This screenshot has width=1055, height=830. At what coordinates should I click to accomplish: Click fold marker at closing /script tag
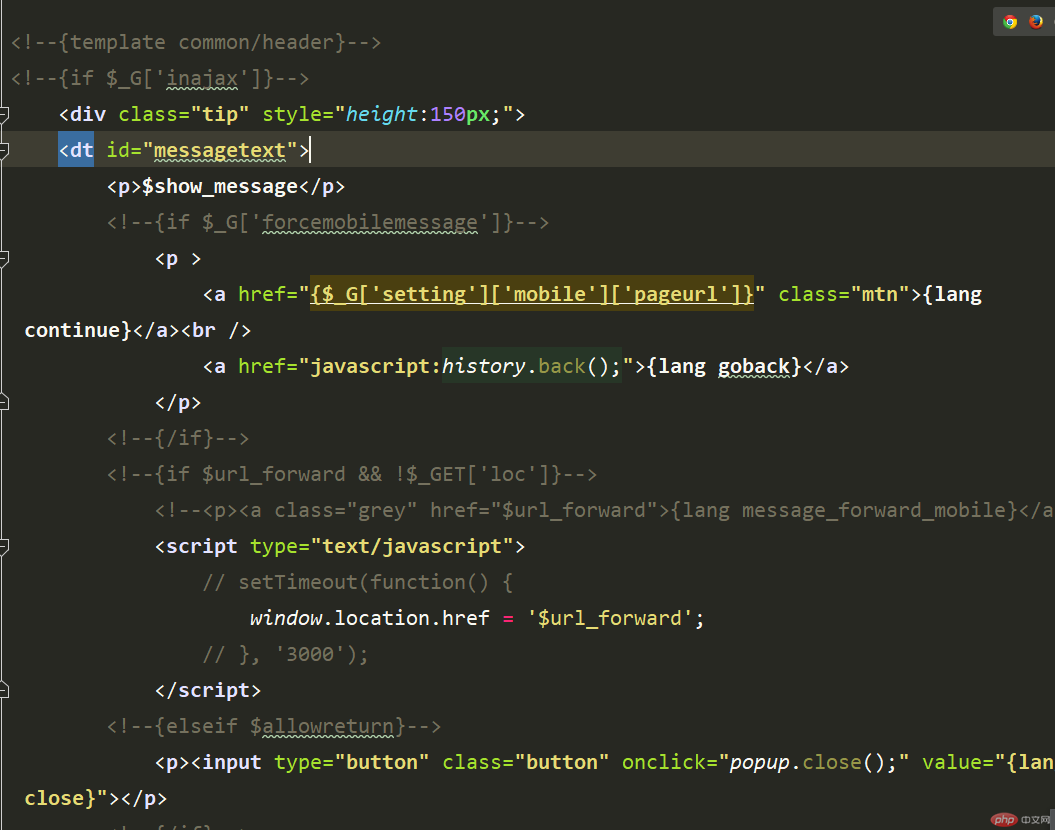click(x=3, y=690)
